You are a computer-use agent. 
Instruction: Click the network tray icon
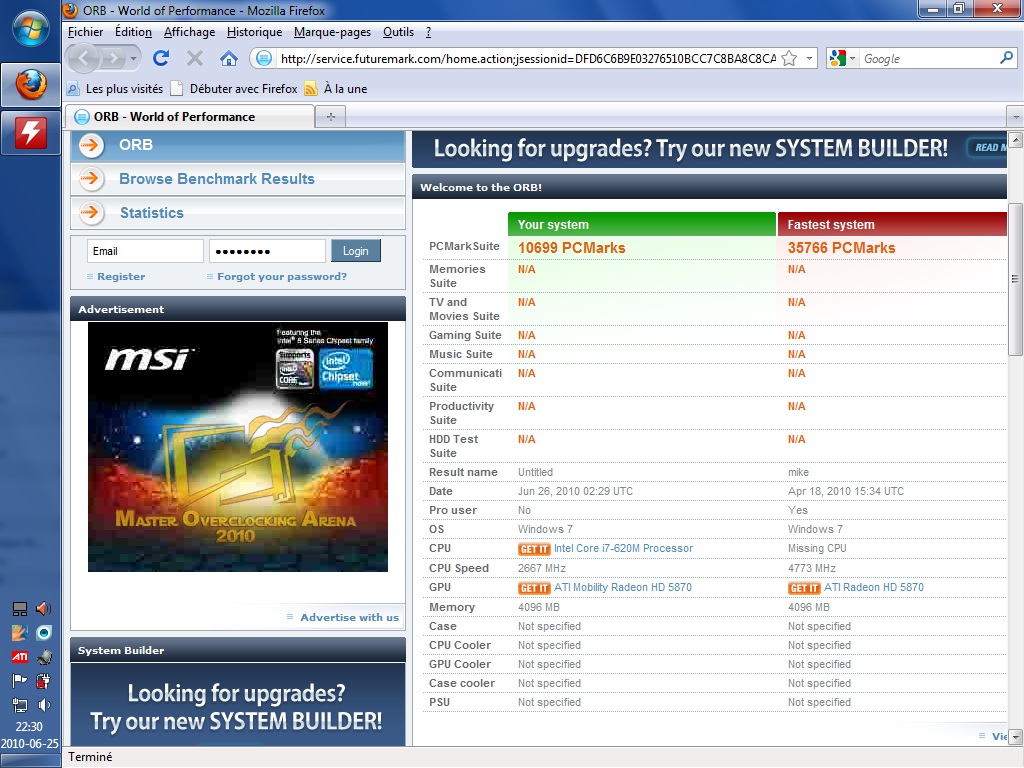(20, 705)
